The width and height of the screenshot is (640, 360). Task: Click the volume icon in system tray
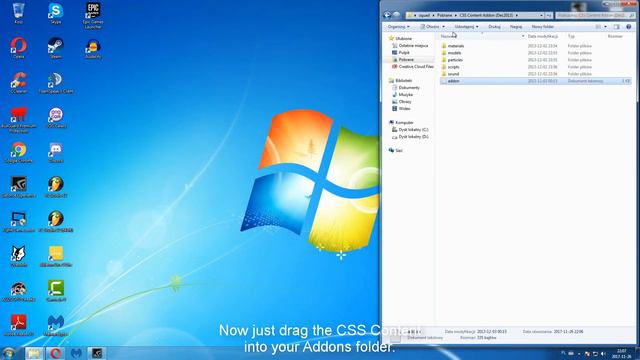click(603, 353)
